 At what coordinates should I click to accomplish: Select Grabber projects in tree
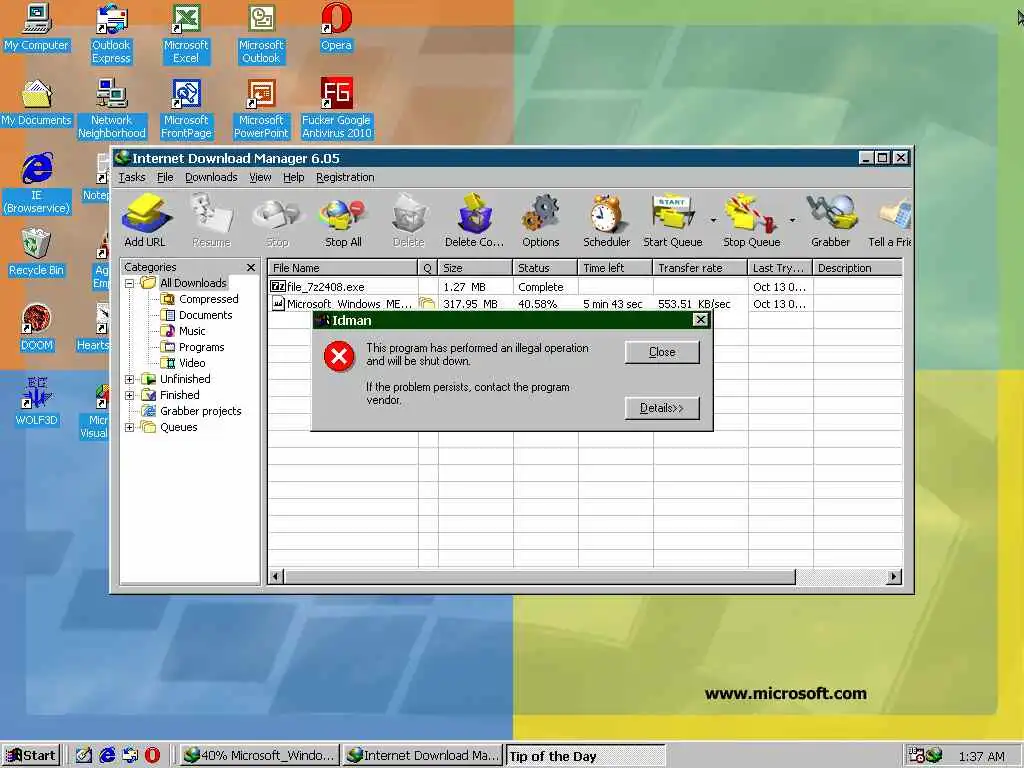pyautogui.click(x=192, y=411)
